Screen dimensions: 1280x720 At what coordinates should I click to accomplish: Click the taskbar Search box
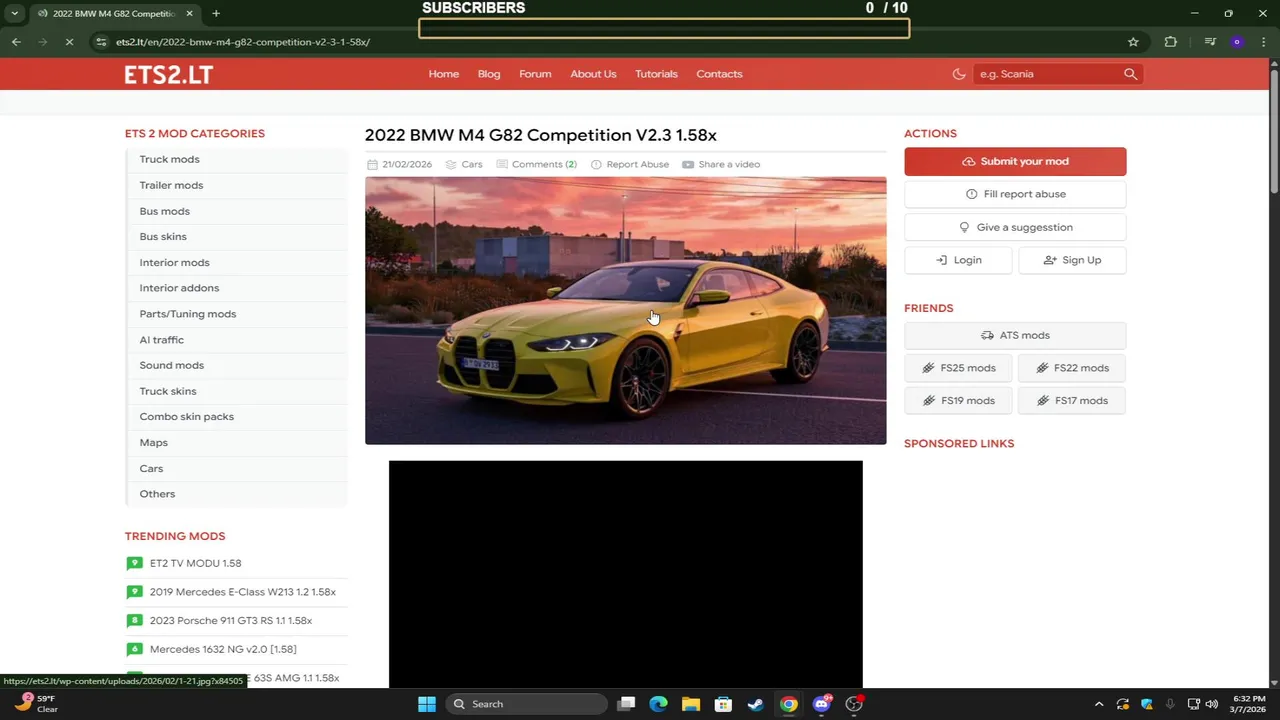coord(526,704)
